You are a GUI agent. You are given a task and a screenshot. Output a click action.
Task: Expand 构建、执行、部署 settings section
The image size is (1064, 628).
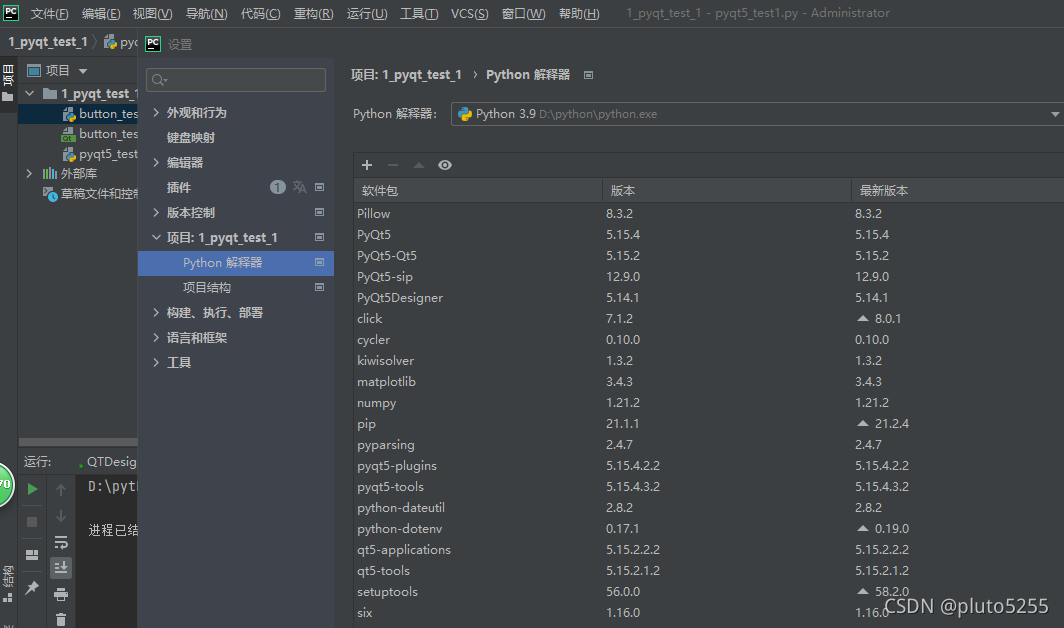point(156,312)
